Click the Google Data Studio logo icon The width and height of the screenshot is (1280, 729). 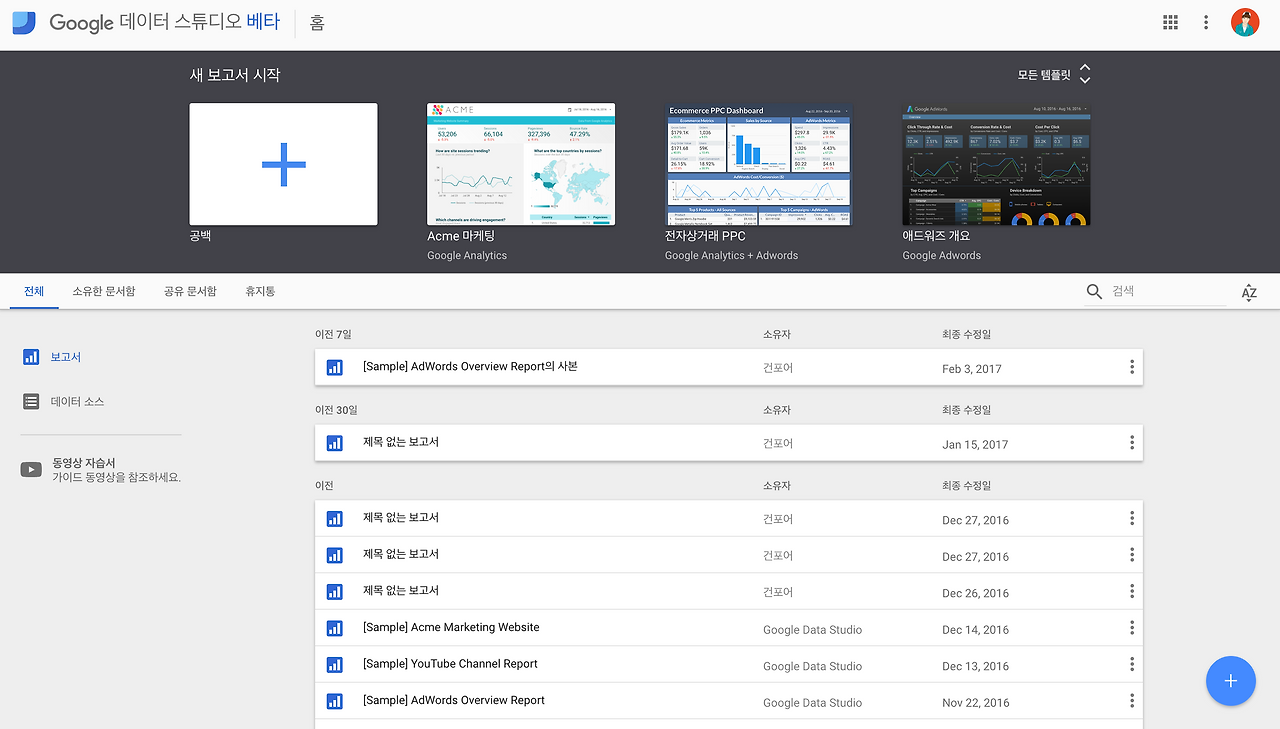[x=24, y=22]
